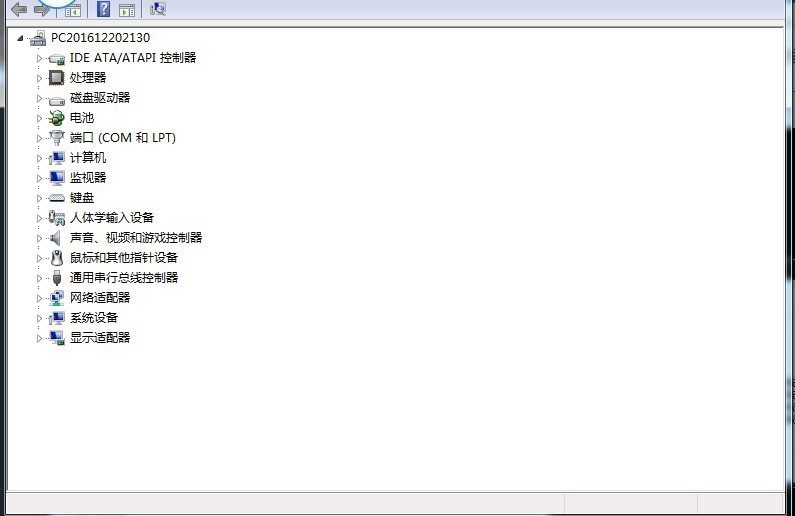Select the '处理器' label
795x516 pixels.
[x=88, y=78]
